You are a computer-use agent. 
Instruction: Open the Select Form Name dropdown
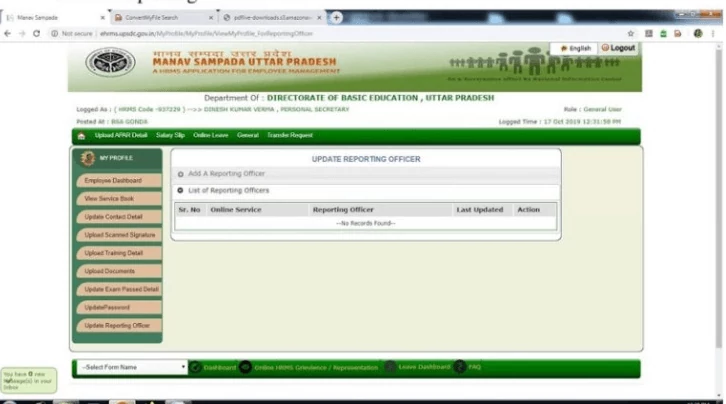point(132,367)
